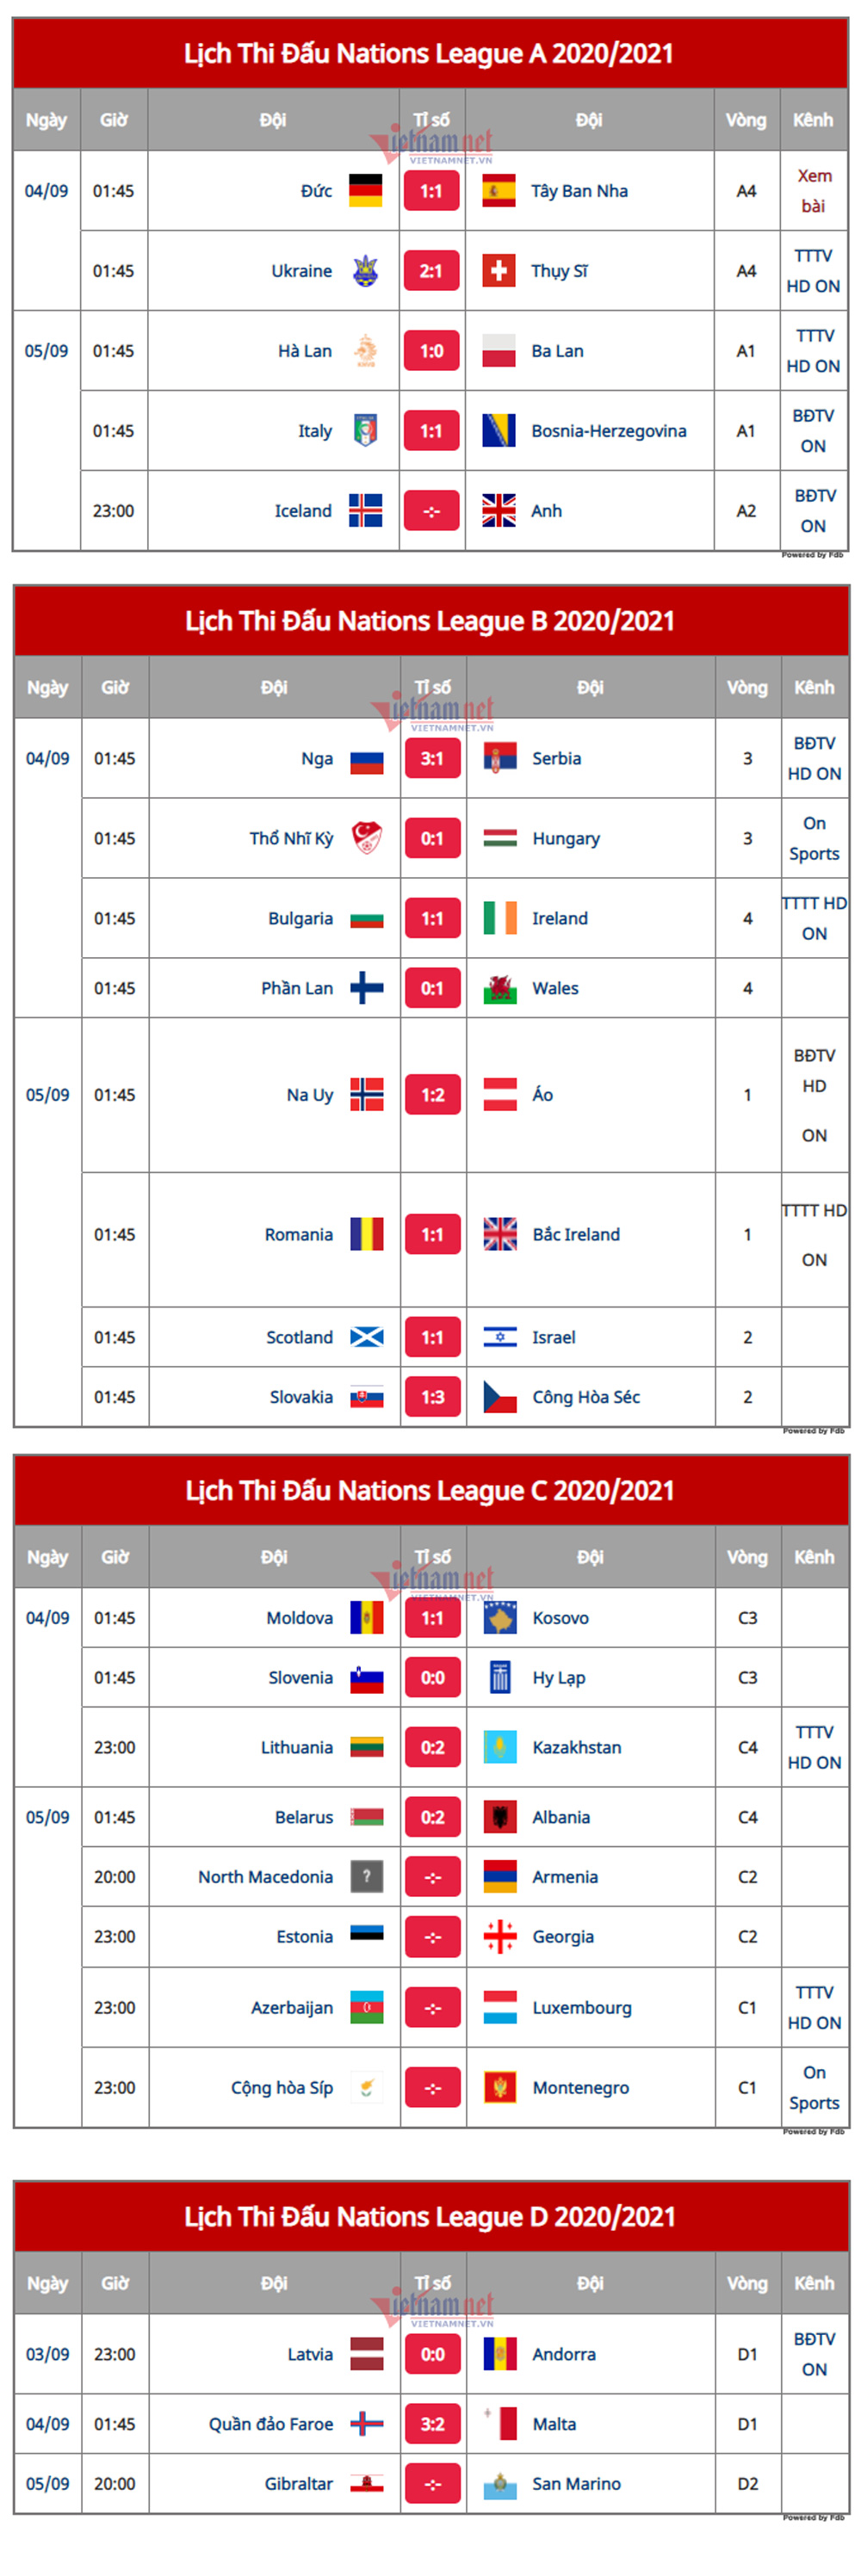
Task: Click the North Macedonia placeholder flag
Action: pyautogui.click(x=367, y=1876)
